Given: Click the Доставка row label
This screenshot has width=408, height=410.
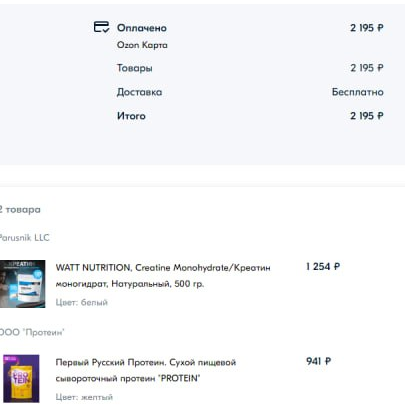Looking at the screenshot, I should point(139,92).
